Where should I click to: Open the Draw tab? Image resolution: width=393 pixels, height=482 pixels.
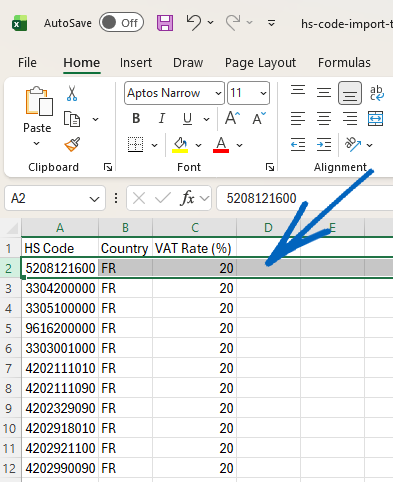(x=188, y=63)
